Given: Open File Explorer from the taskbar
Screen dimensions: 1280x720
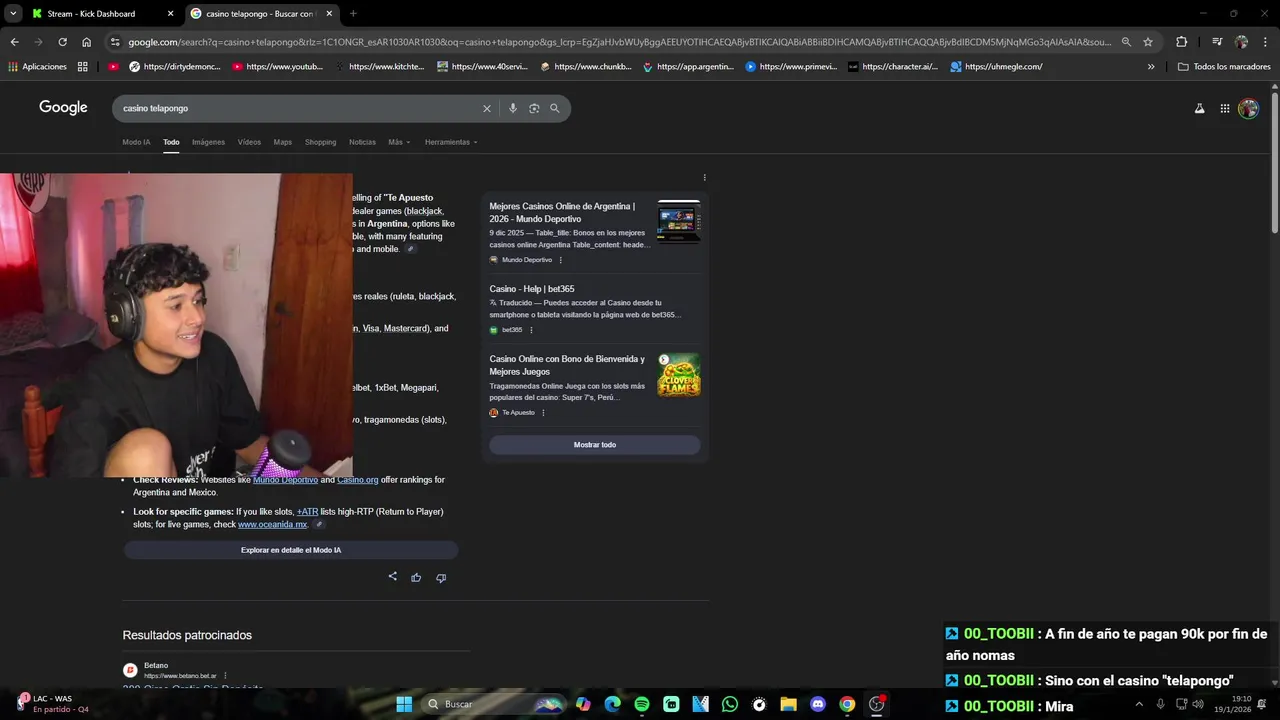Looking at the screenshot, I should click(788, 704).
